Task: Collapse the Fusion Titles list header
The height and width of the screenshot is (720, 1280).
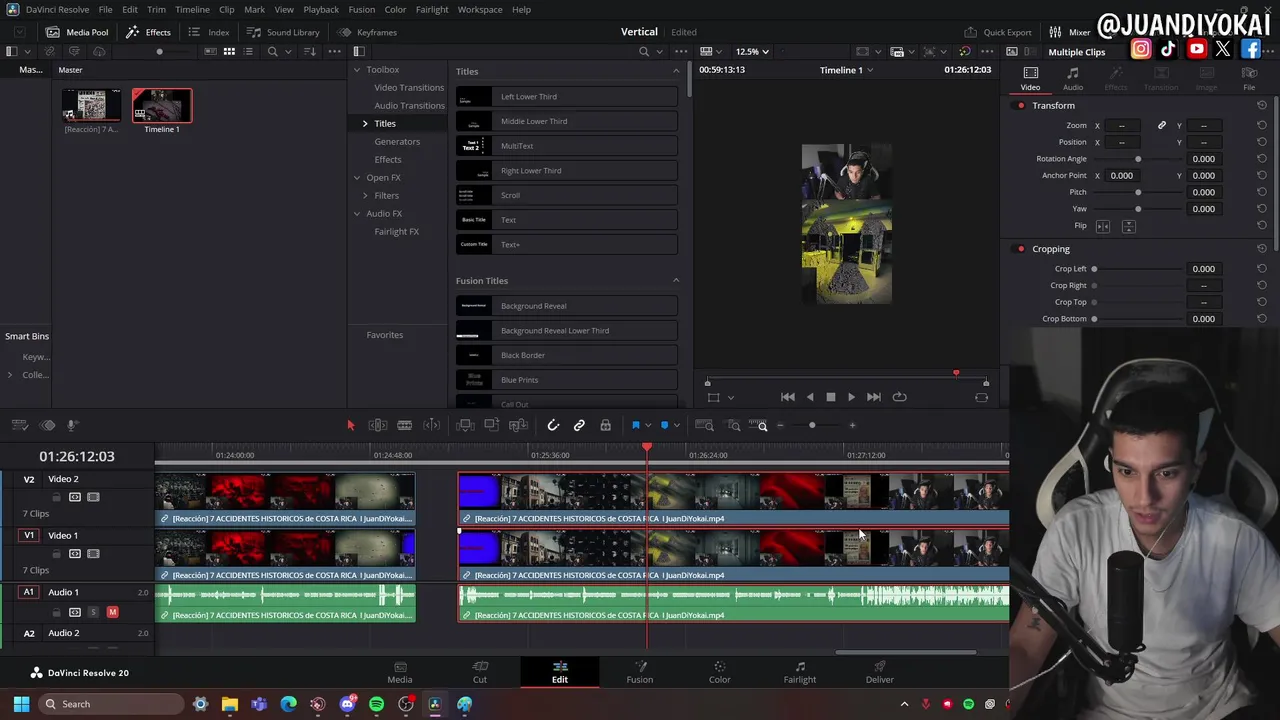Action: point(676,281)
